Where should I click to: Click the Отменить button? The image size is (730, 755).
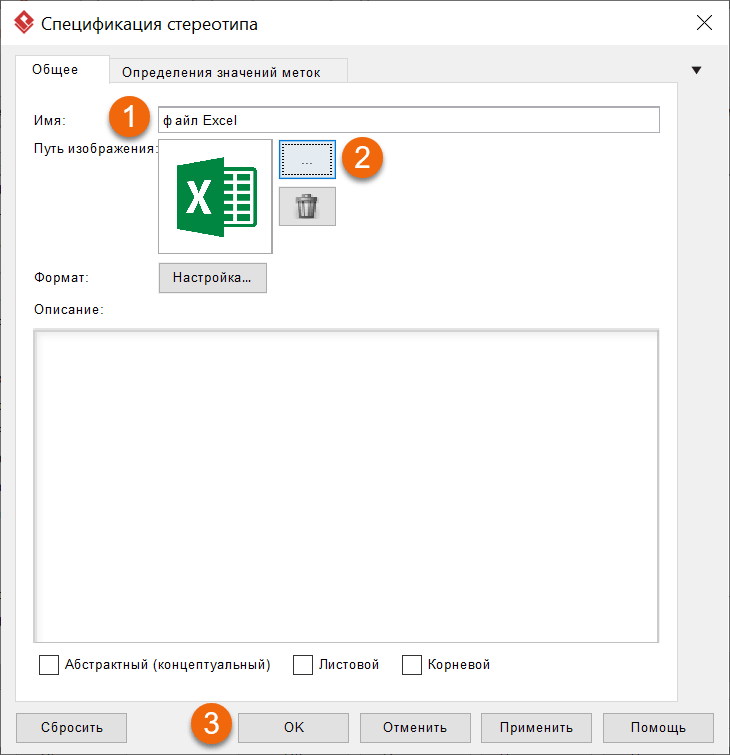pyautogui.click(x=415, y=727)
